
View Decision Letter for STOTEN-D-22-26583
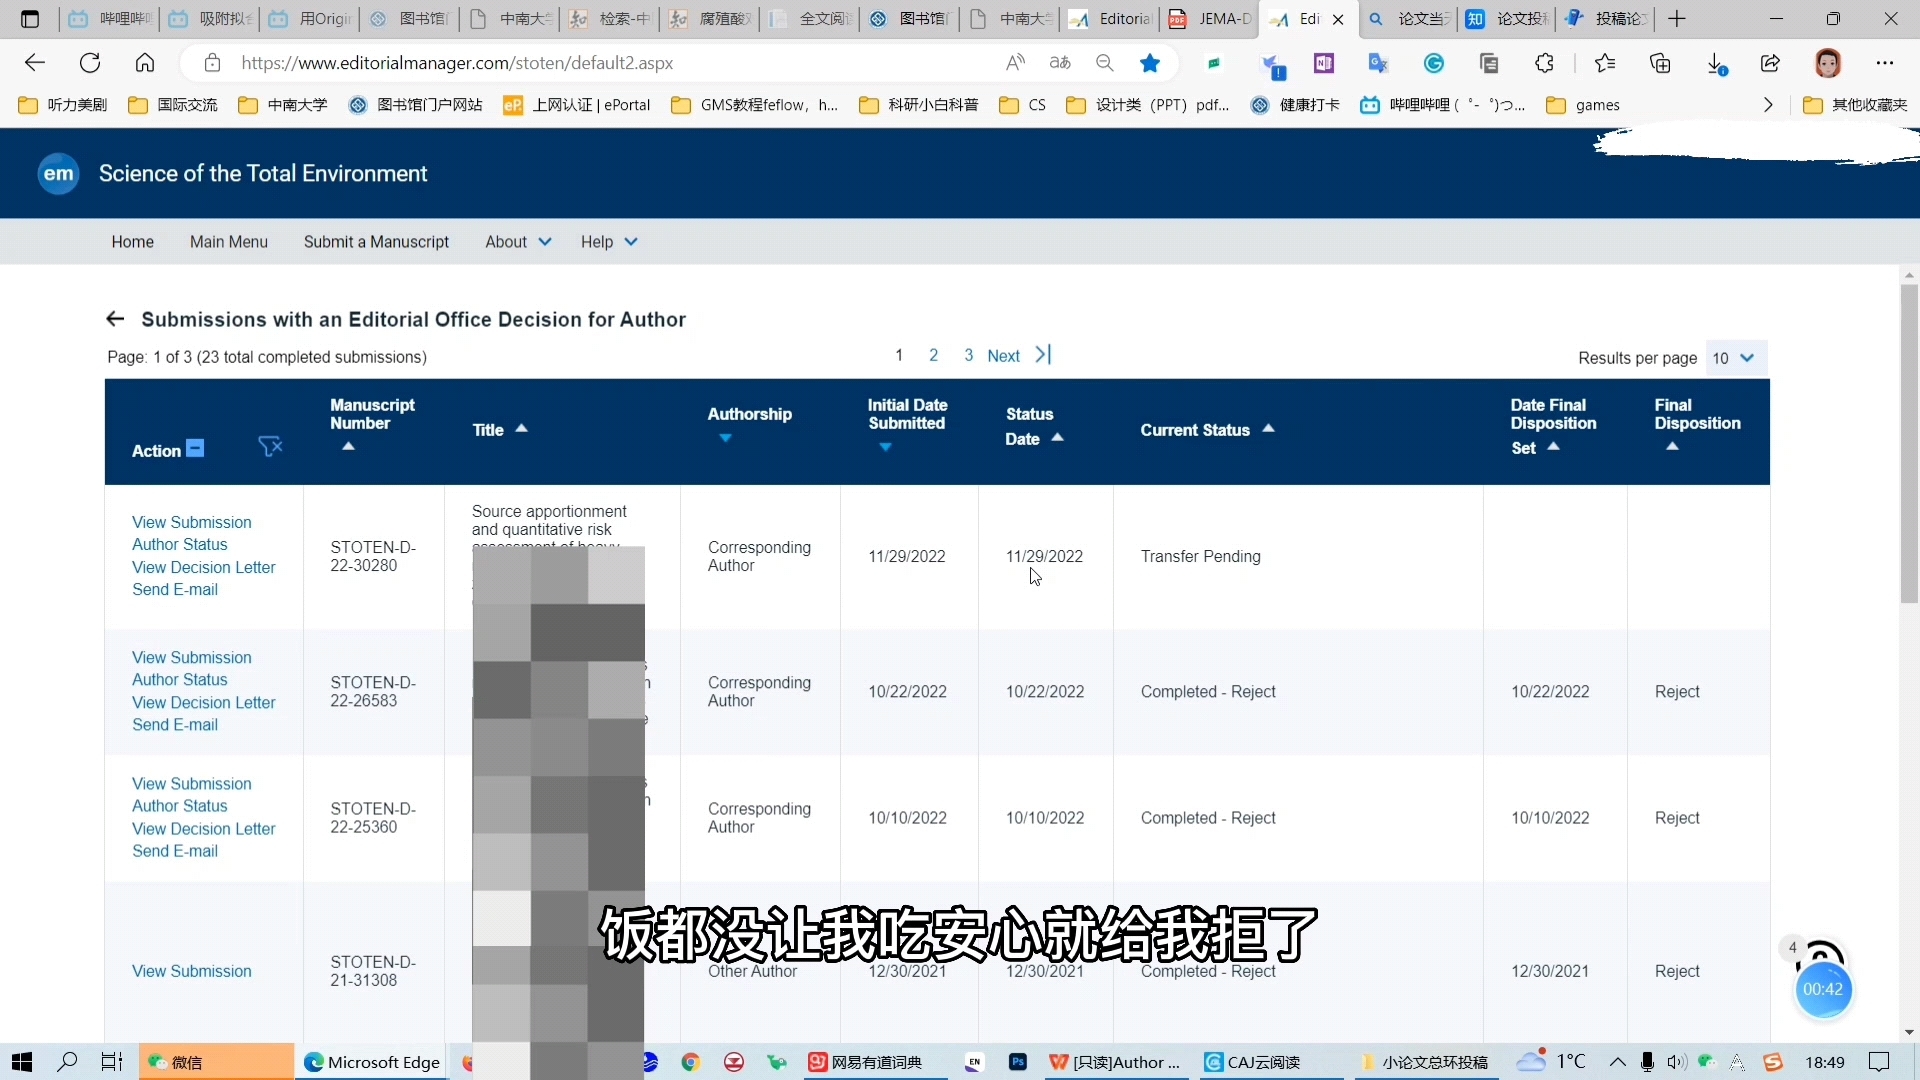click(x=204, y=702)
